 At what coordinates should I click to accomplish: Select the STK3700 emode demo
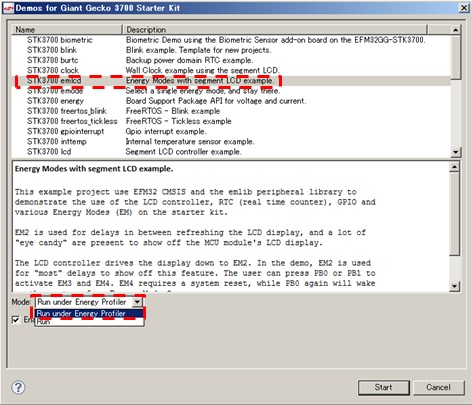tap(55, 91)
